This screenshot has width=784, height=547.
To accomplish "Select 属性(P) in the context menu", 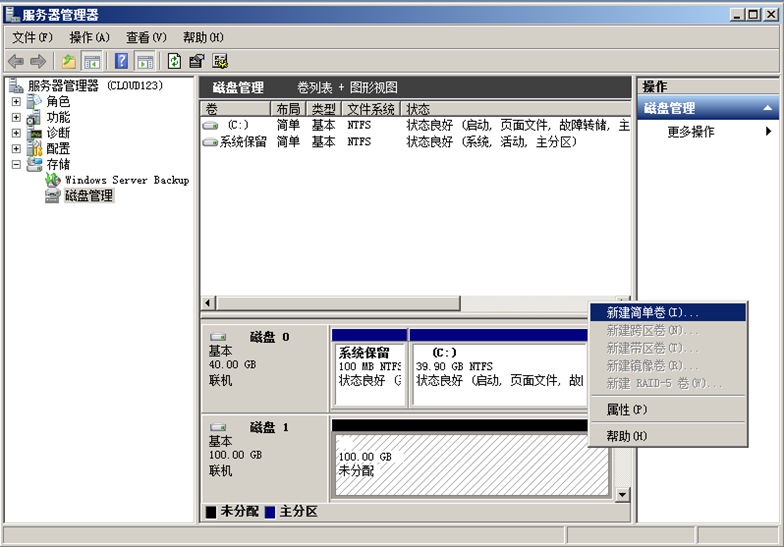I will pyautogui.click(x=627, y=410).
